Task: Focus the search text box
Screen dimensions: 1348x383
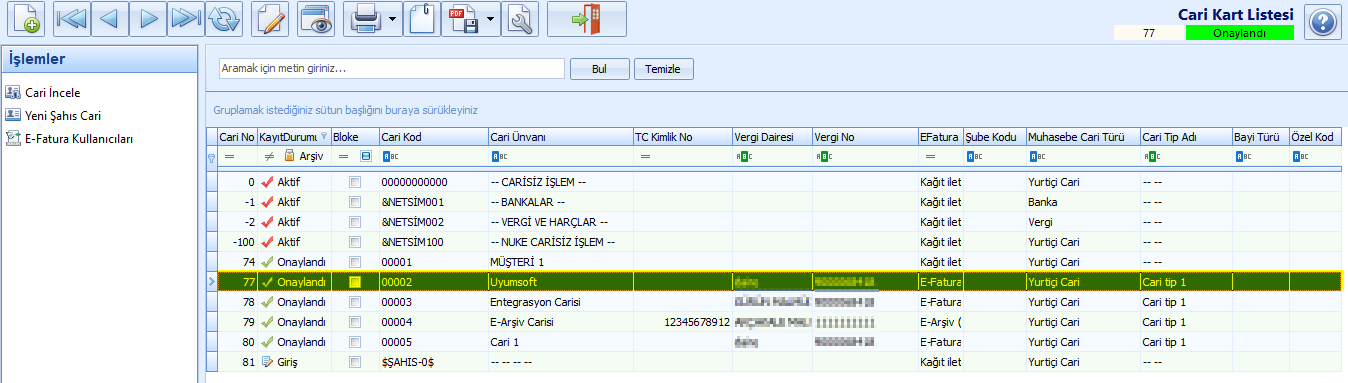Action: point(392,68)
